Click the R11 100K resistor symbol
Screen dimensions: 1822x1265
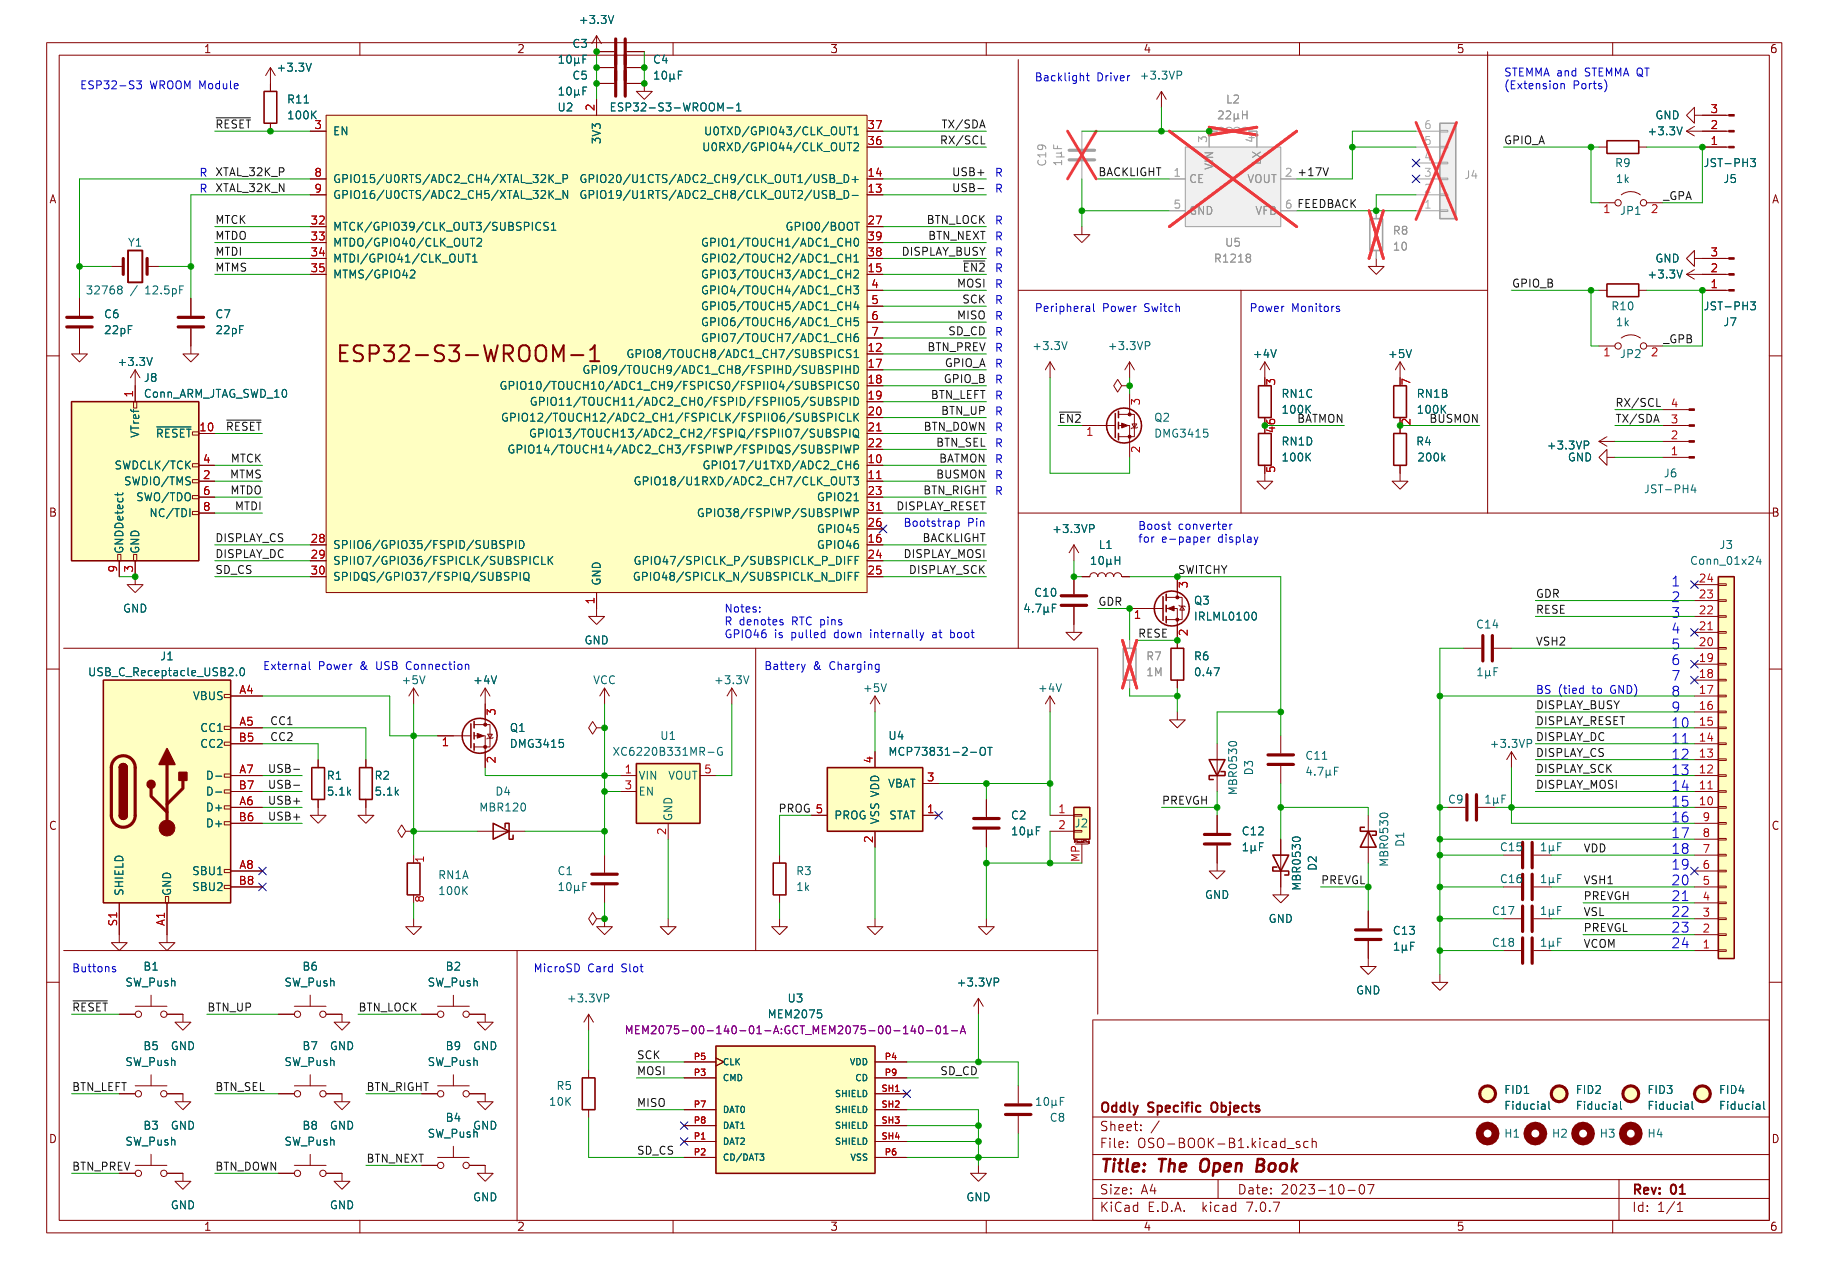270,107
